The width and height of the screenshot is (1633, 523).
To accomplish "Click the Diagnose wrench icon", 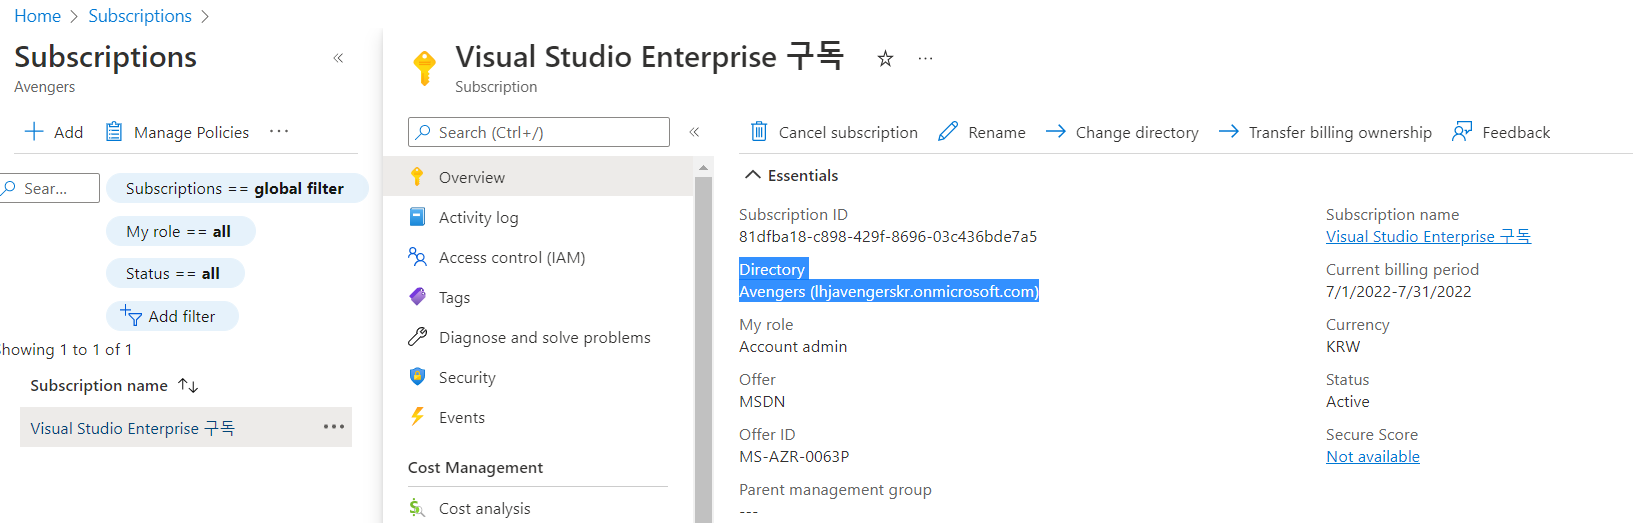I will [418, 337].
